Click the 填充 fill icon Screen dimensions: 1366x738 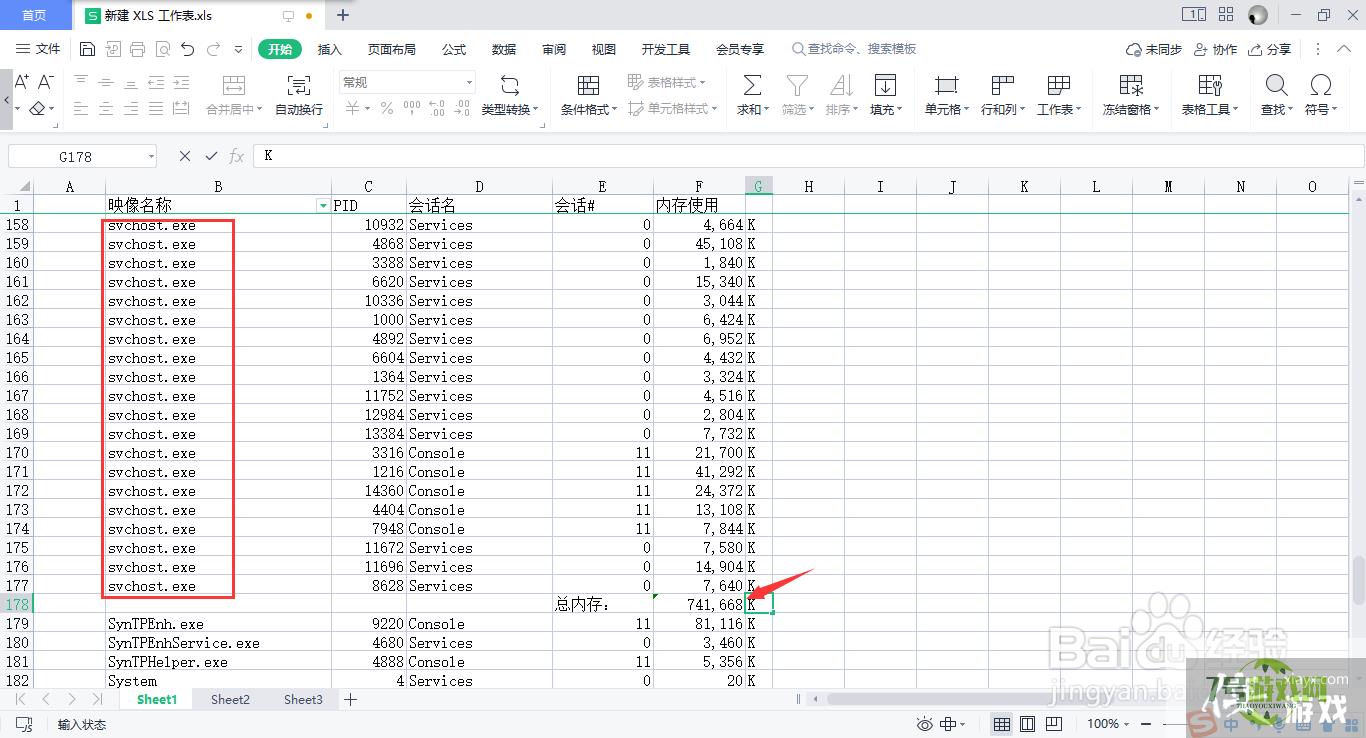coord(884,85)
